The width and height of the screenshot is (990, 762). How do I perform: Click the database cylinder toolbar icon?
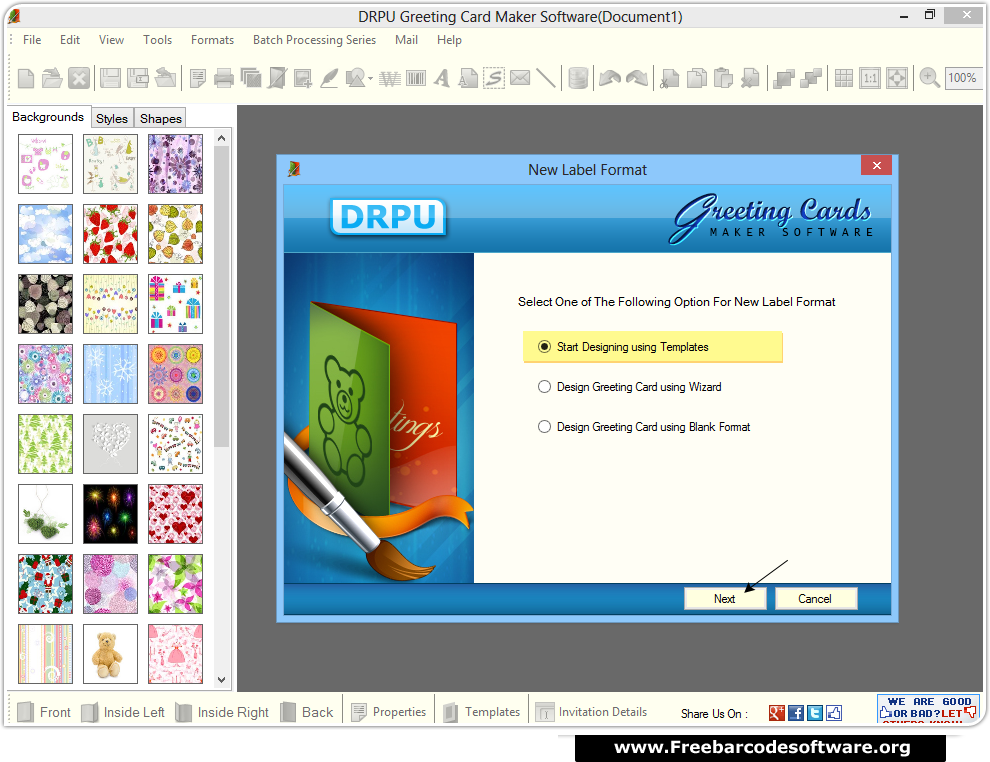click(578, 78)
